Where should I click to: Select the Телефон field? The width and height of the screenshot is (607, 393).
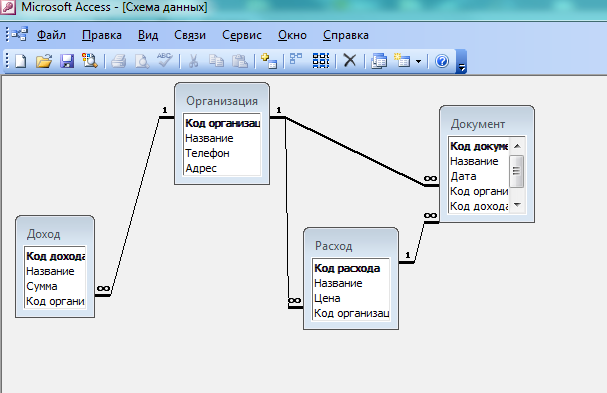click(222, 153)
